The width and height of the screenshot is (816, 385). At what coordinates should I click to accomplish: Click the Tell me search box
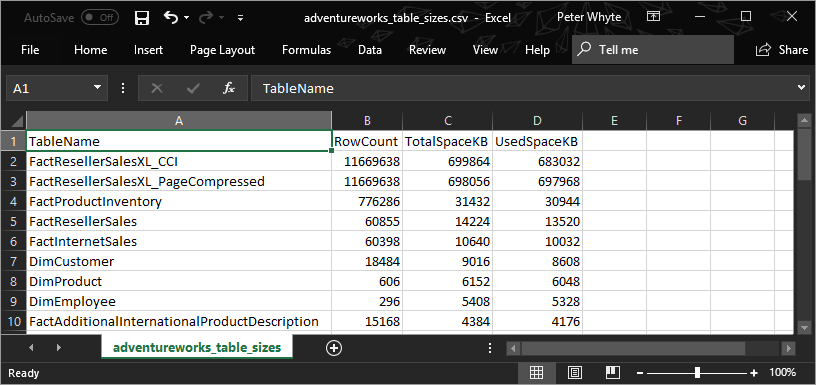pyautogui.click(x=653, y=50)
